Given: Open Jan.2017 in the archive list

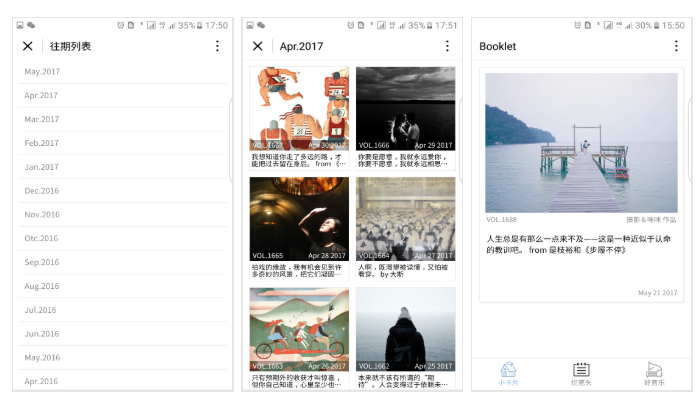Looking at the screenshot, I should (122, 167).
